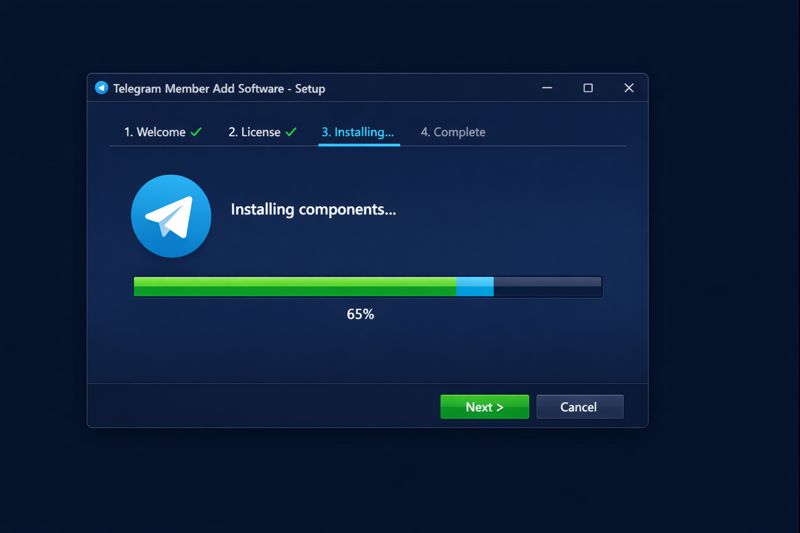
Task: Close the Setup window
Action: 629,88
